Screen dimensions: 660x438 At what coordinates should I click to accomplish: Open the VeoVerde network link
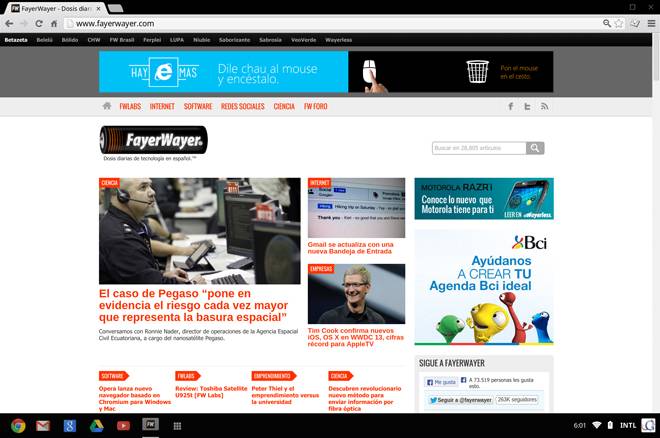303,40
